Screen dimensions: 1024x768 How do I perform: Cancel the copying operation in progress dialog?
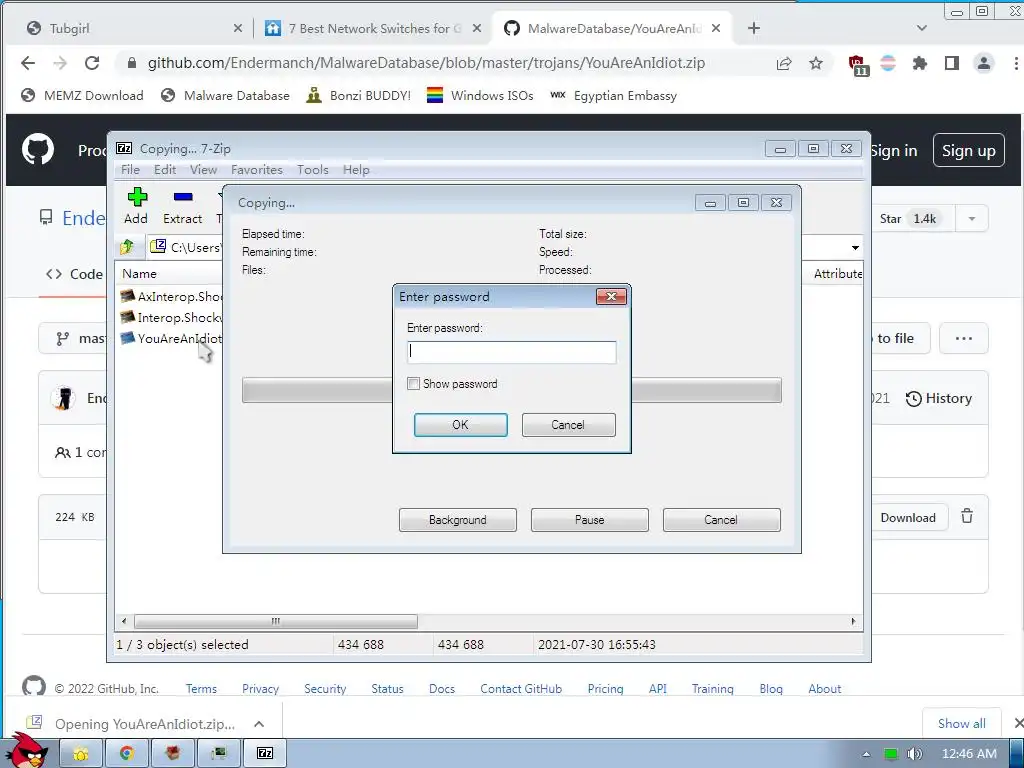coord(722,520)
